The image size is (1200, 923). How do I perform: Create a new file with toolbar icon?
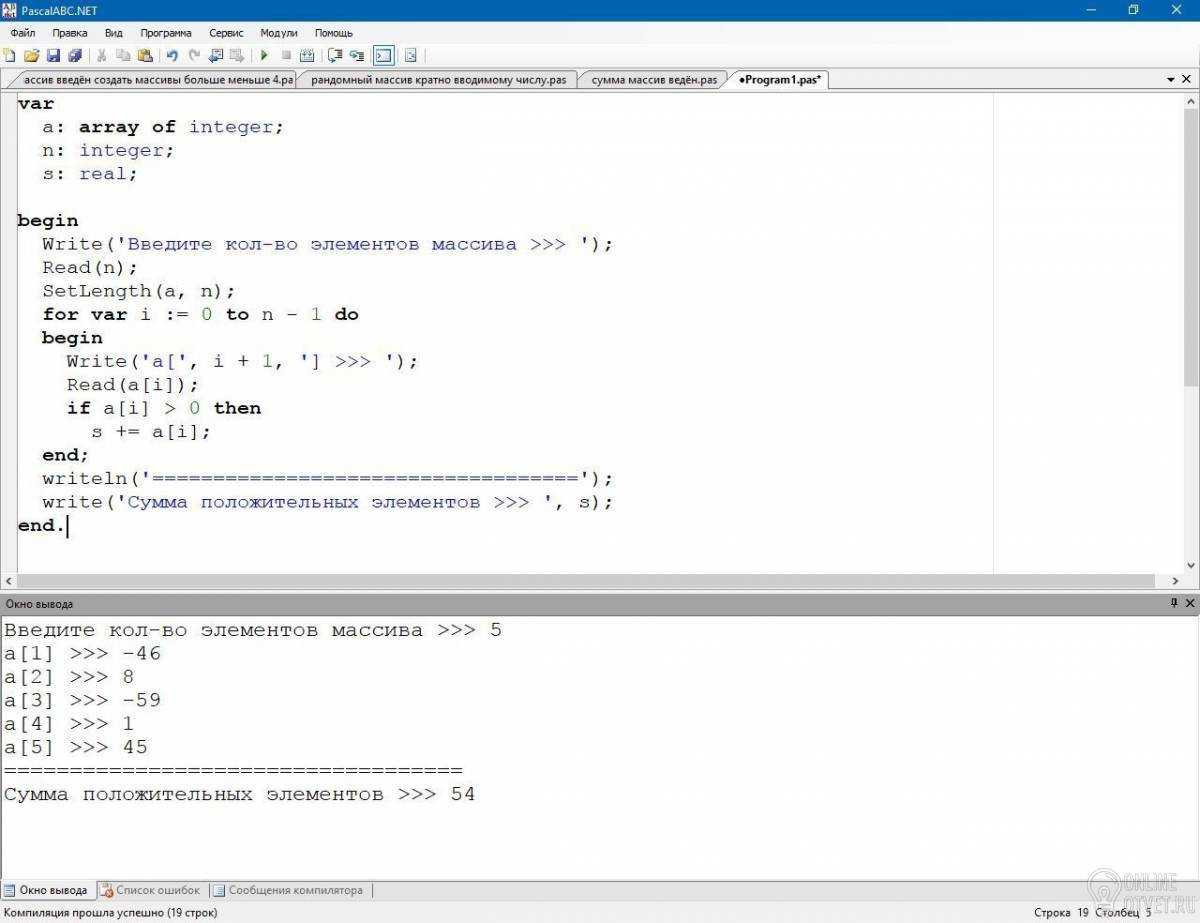(10, 55)
